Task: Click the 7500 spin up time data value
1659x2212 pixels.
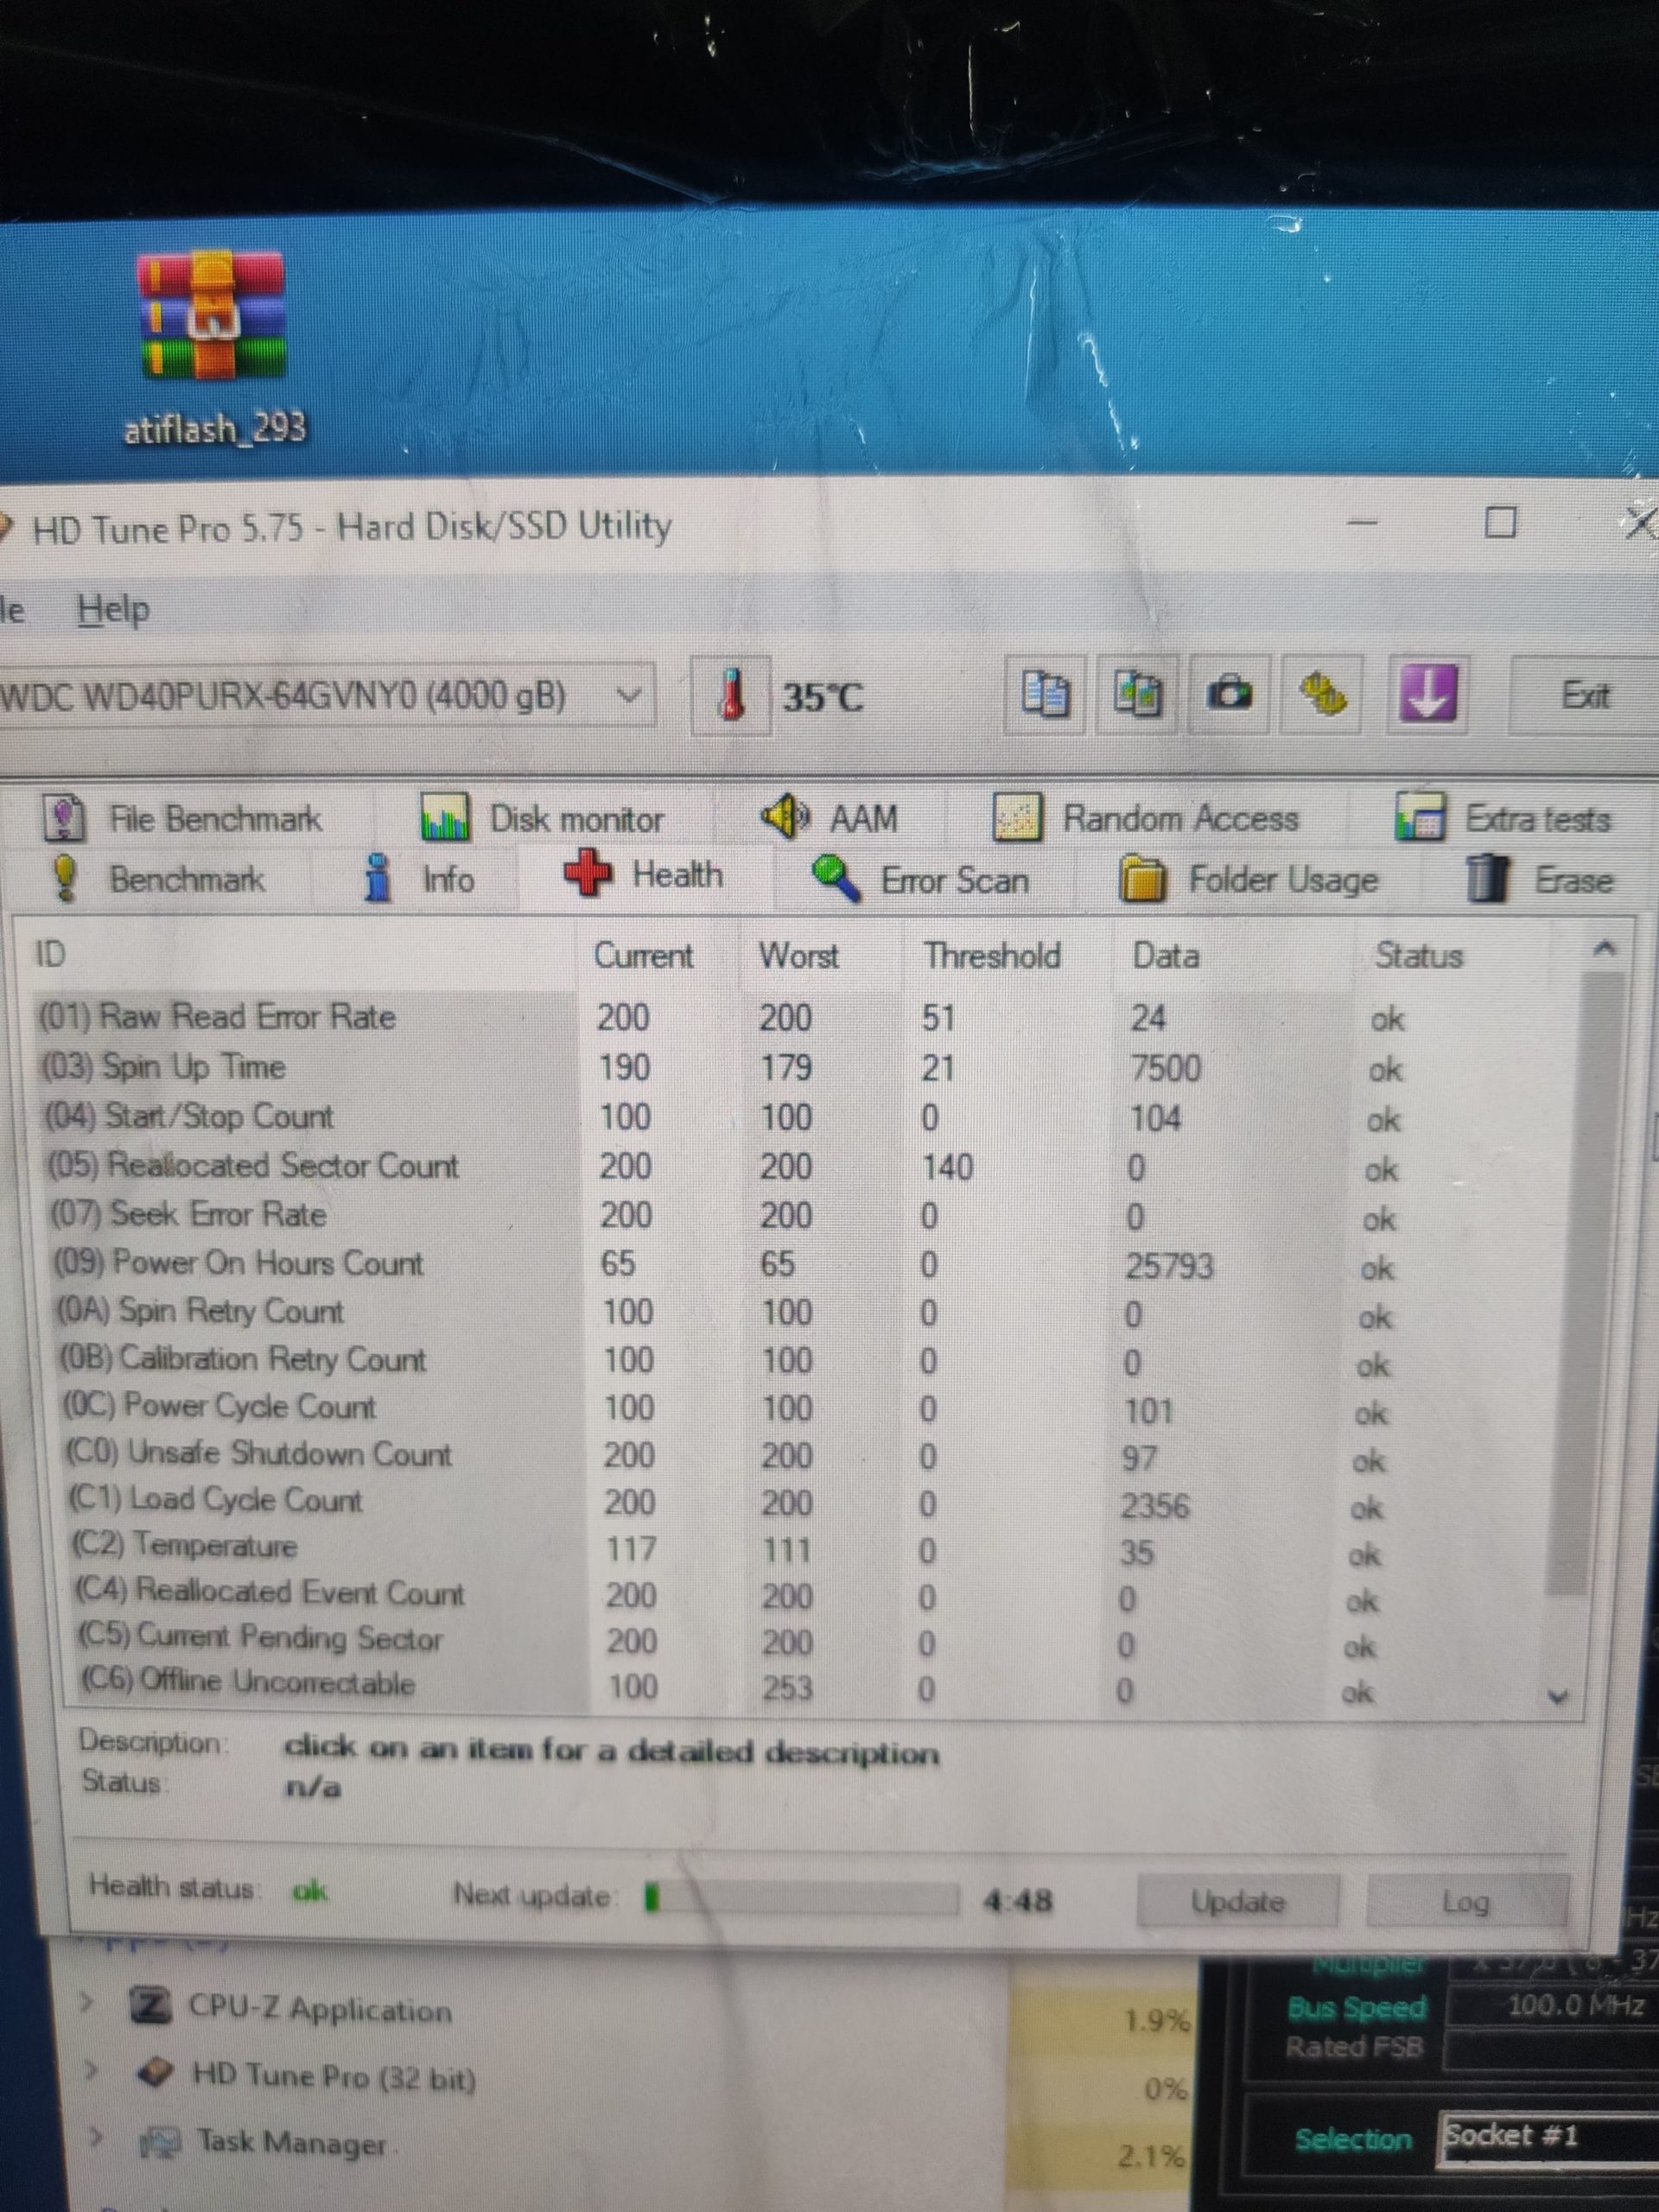Action: 1165,1068
